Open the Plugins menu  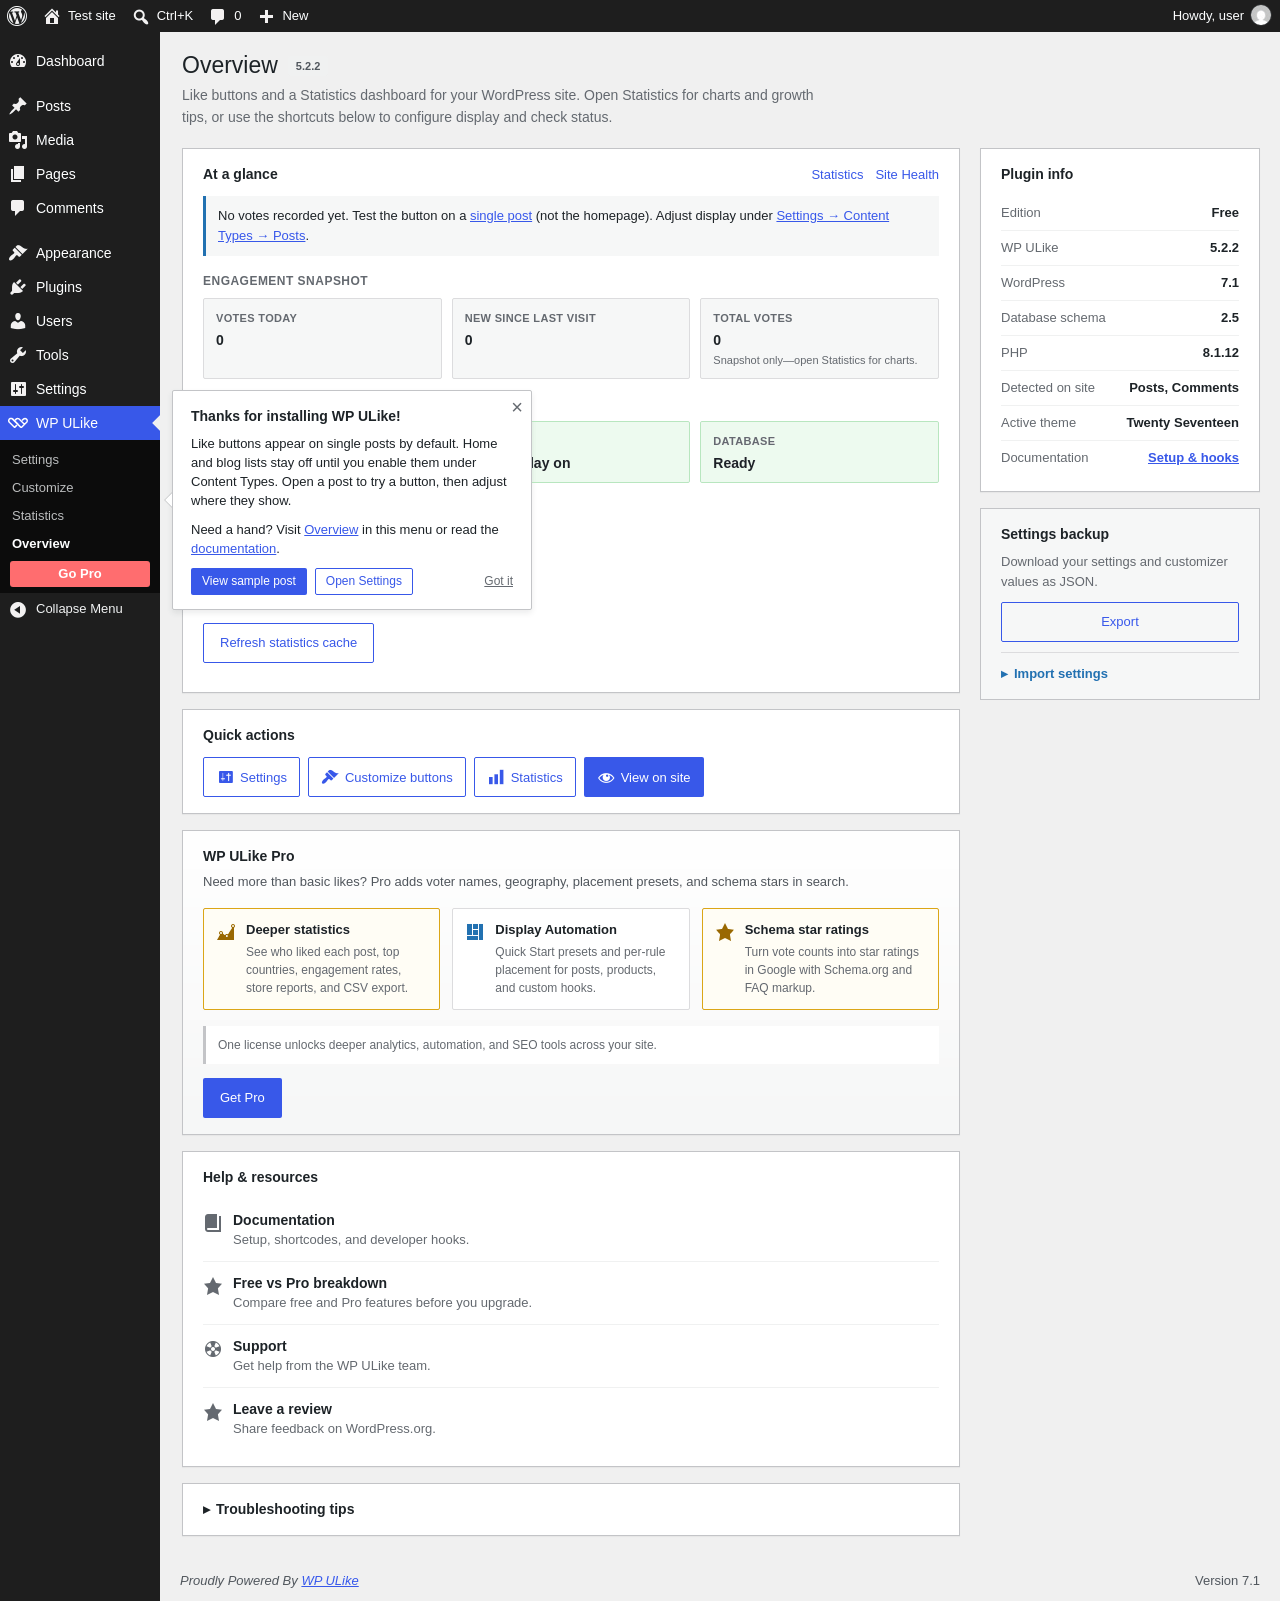tap(80, 287)
